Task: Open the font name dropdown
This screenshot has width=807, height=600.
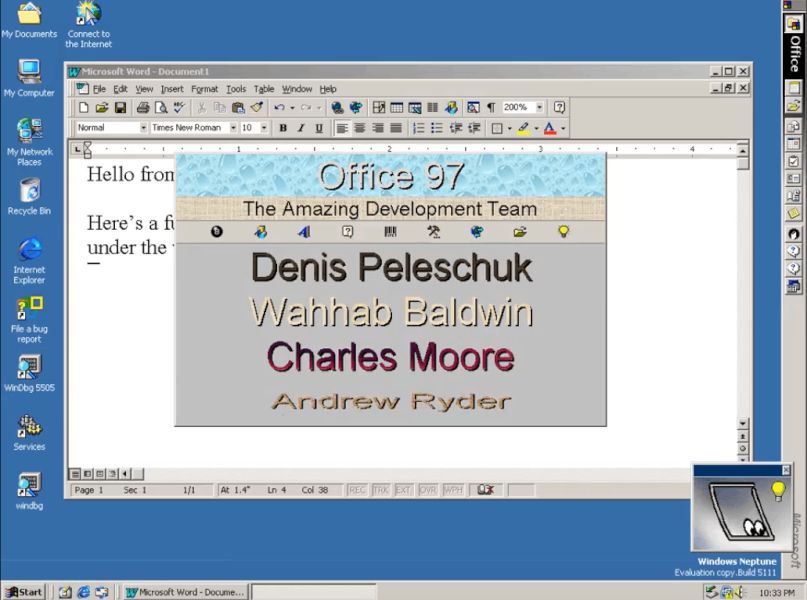Action: point(234,127)
